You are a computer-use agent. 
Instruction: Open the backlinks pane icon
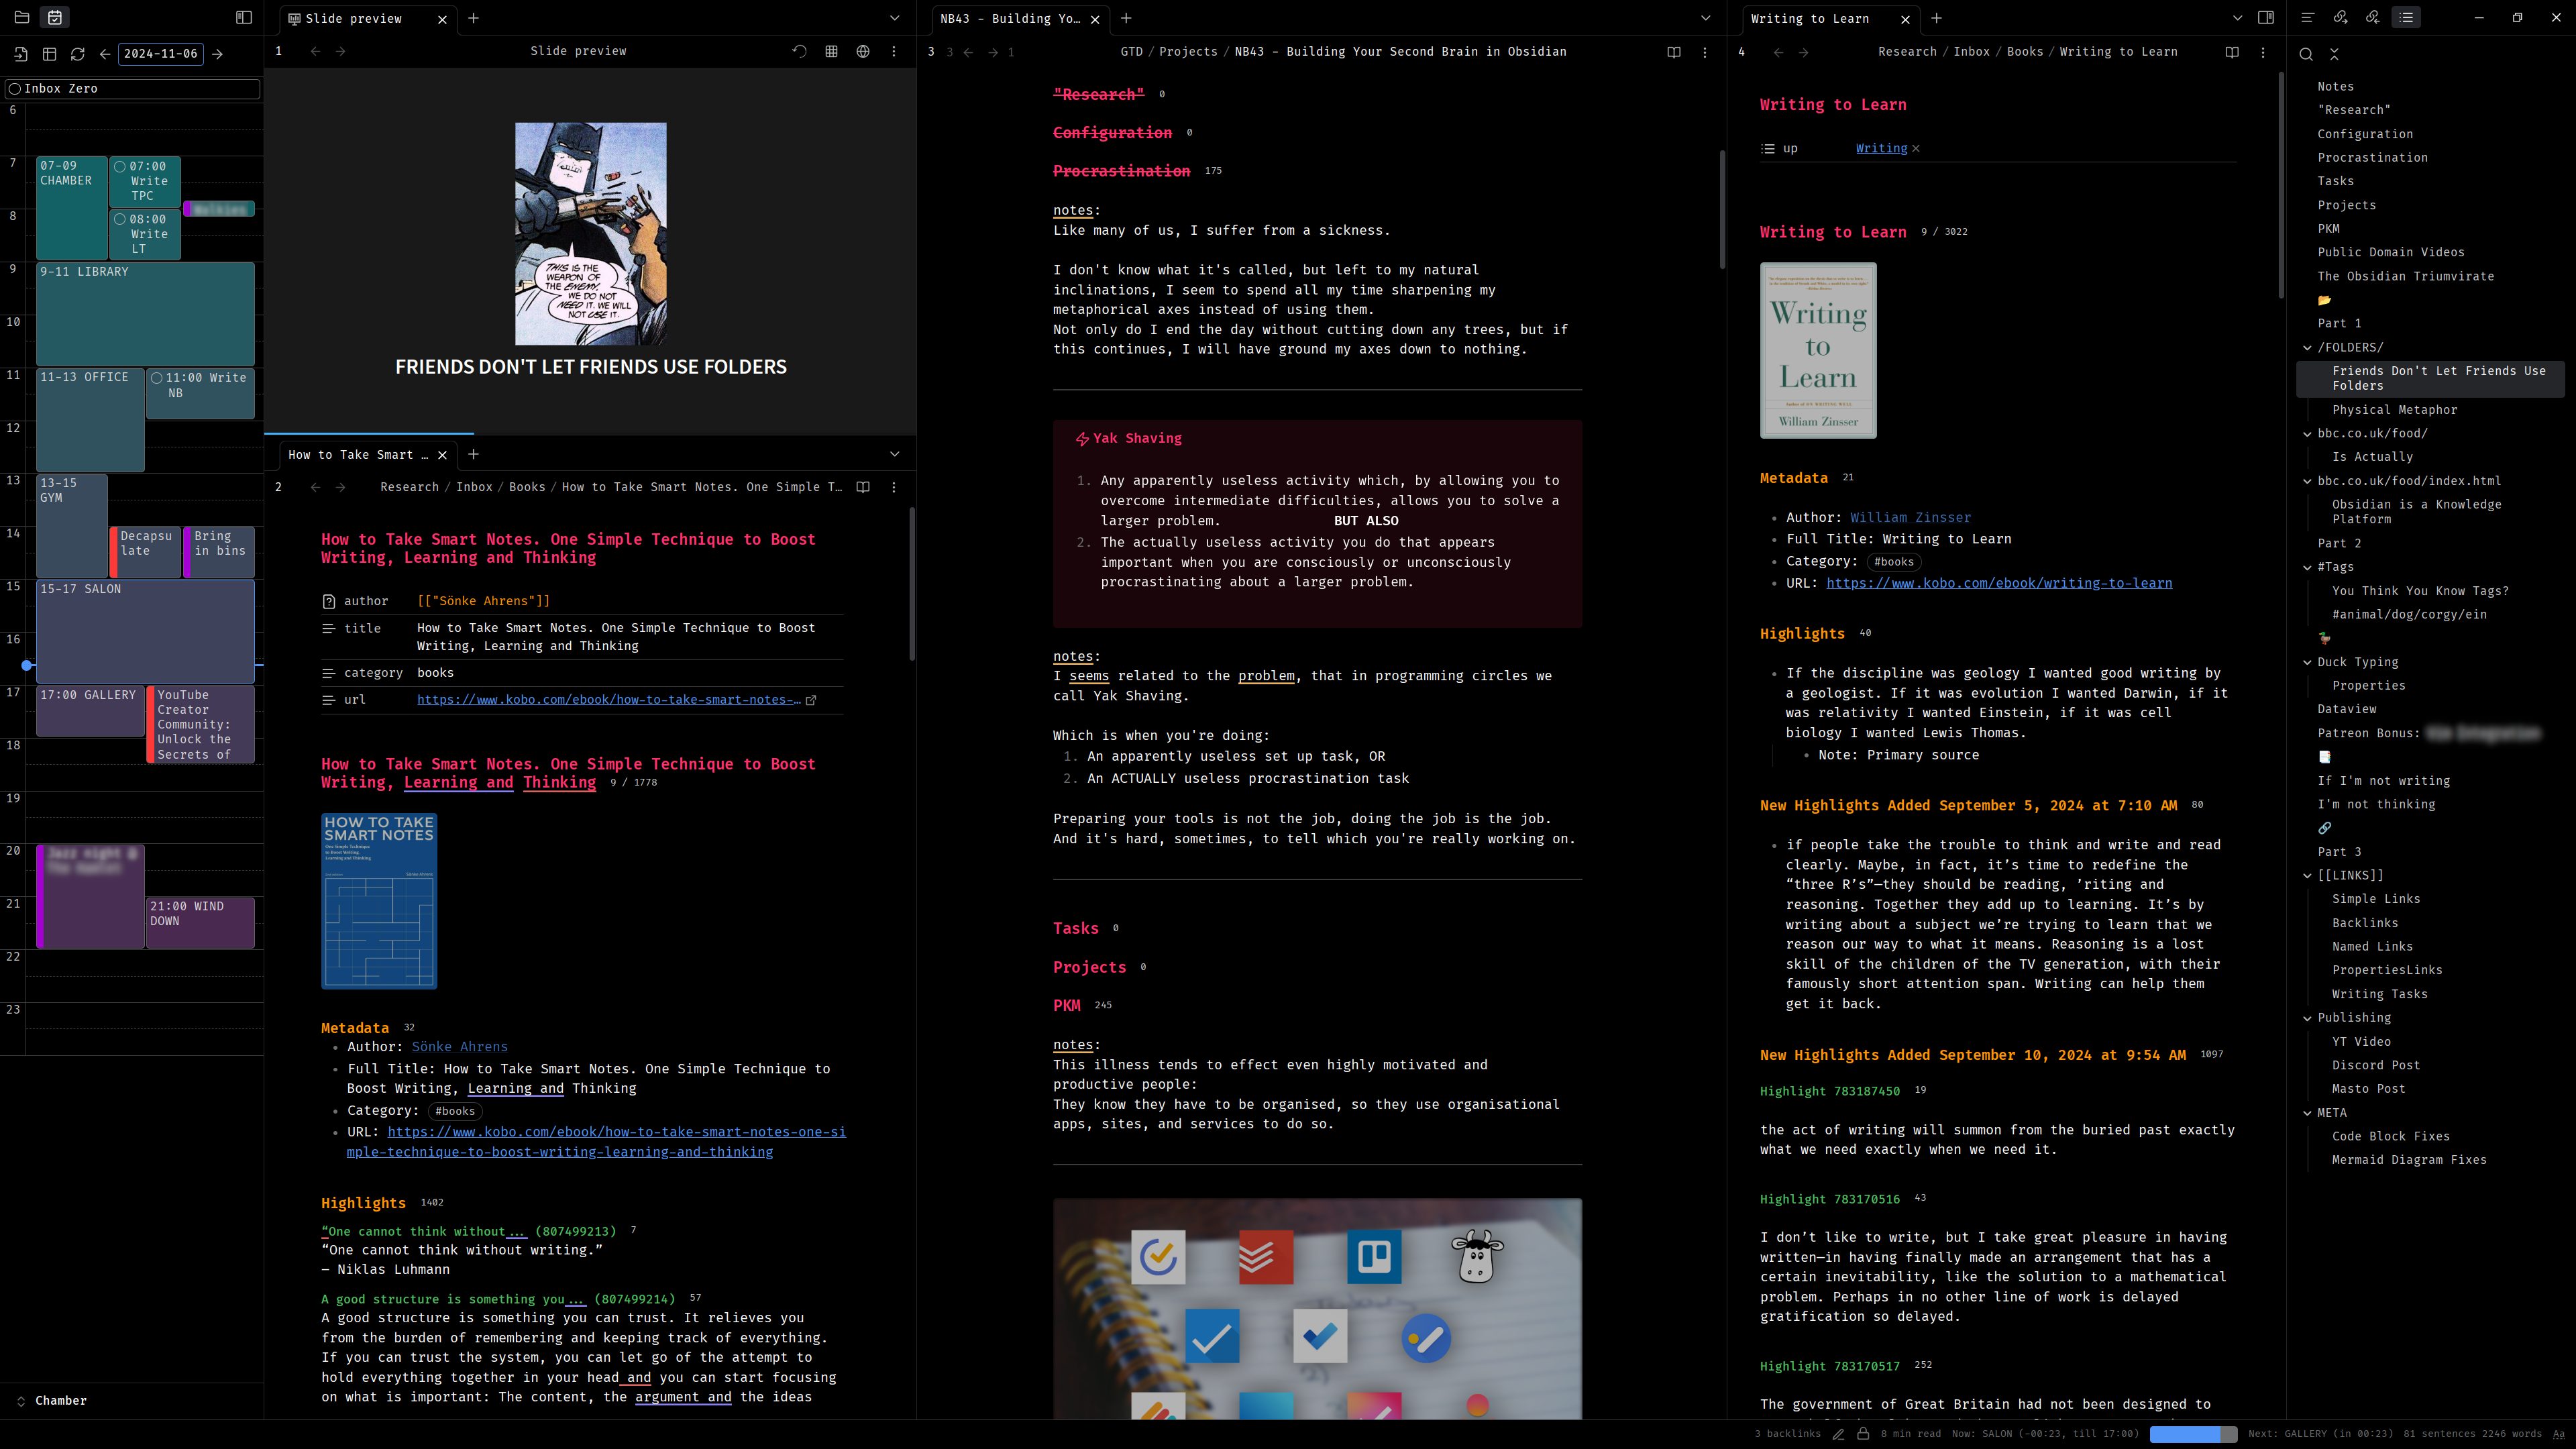tap(2373, 17)
